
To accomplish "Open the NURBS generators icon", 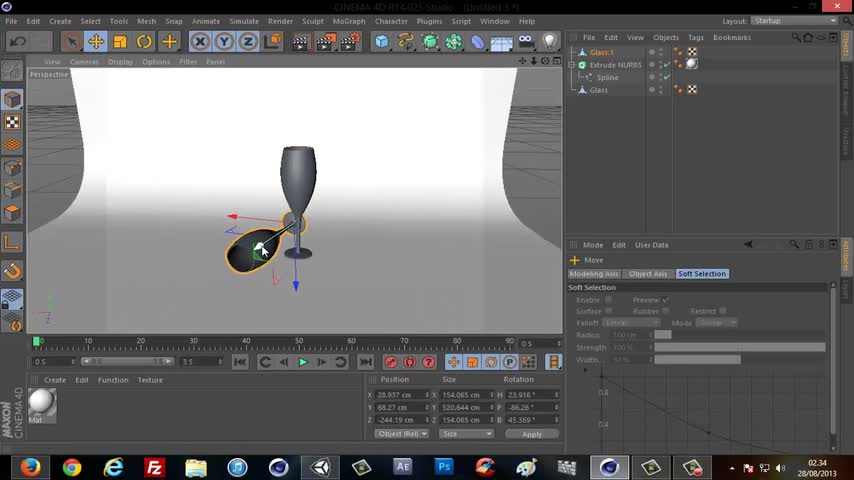I will pos(430,41).
